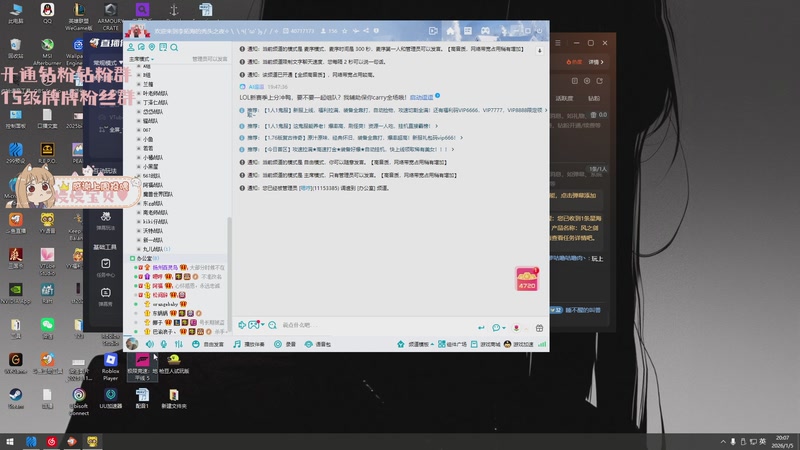Screen dimensions: 800x450
Task: Collapse the 办公室 channel node
Action: [x=133, y=259]
